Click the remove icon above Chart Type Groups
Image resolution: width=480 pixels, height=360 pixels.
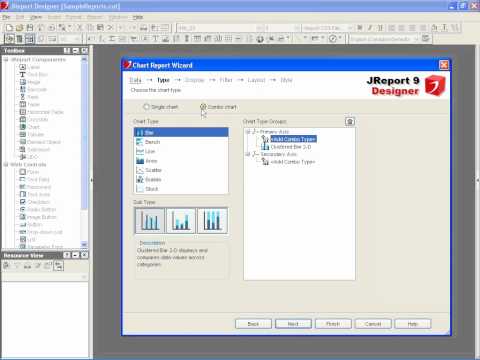[x=350, y=122]
